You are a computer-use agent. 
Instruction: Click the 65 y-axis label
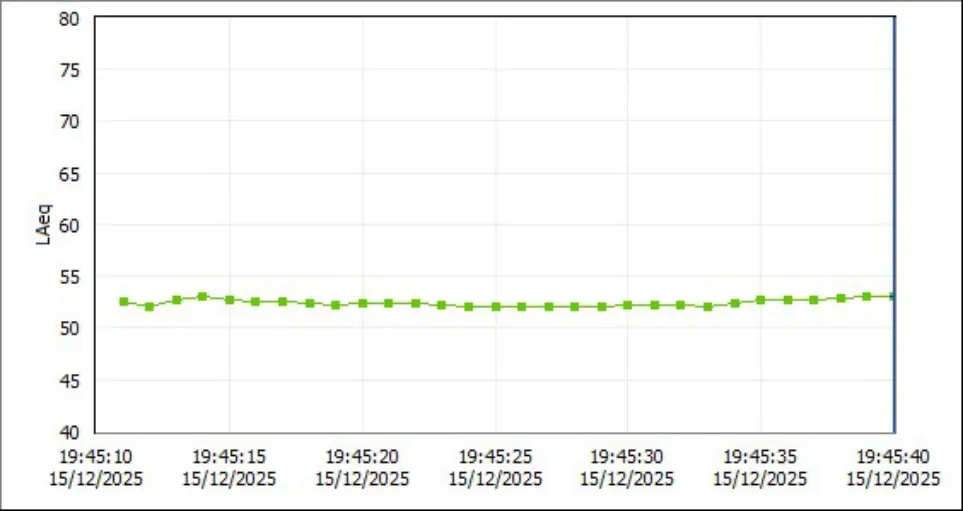pos(69,174)
